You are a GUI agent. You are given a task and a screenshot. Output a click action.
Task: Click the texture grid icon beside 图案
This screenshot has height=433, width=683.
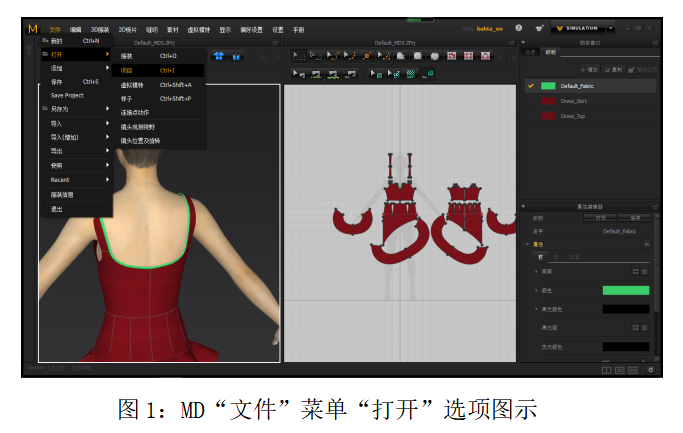(x=634, y=271)
